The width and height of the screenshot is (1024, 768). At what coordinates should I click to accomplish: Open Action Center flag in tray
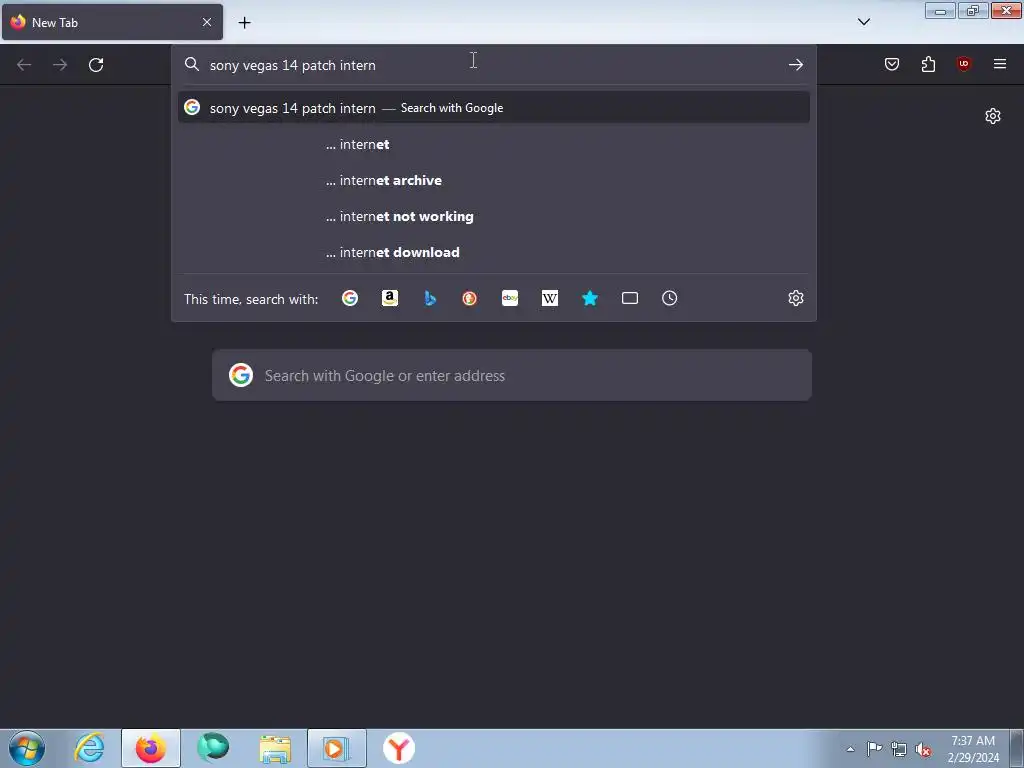tap(874, 749)
